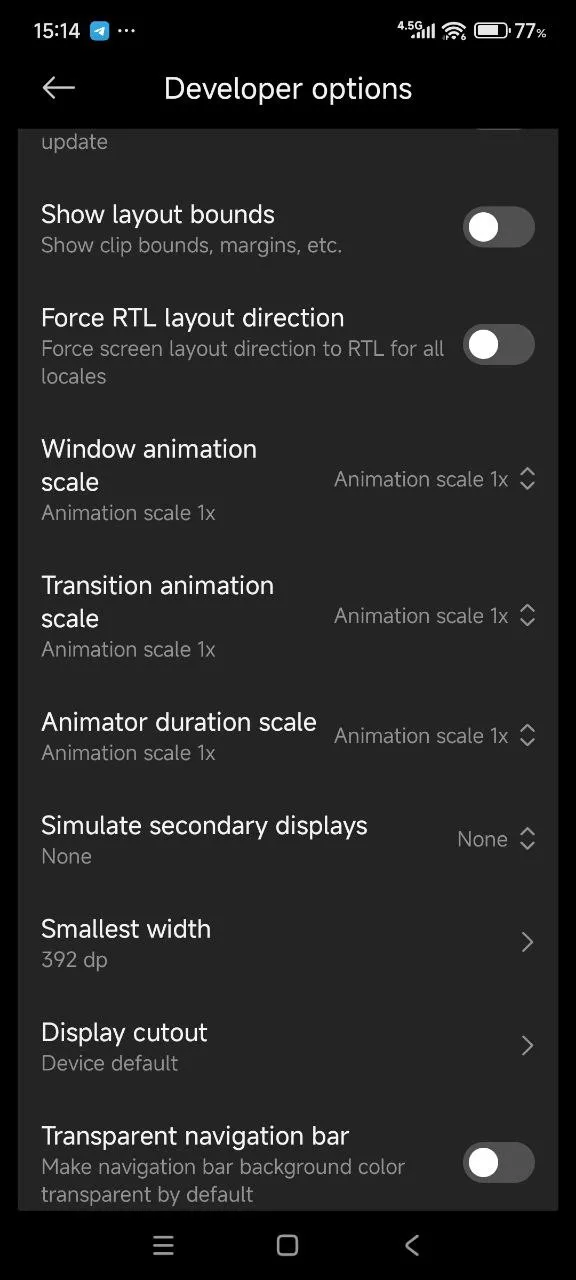Open the Smallest width setting
The image size is (576, 1280).
288,943
